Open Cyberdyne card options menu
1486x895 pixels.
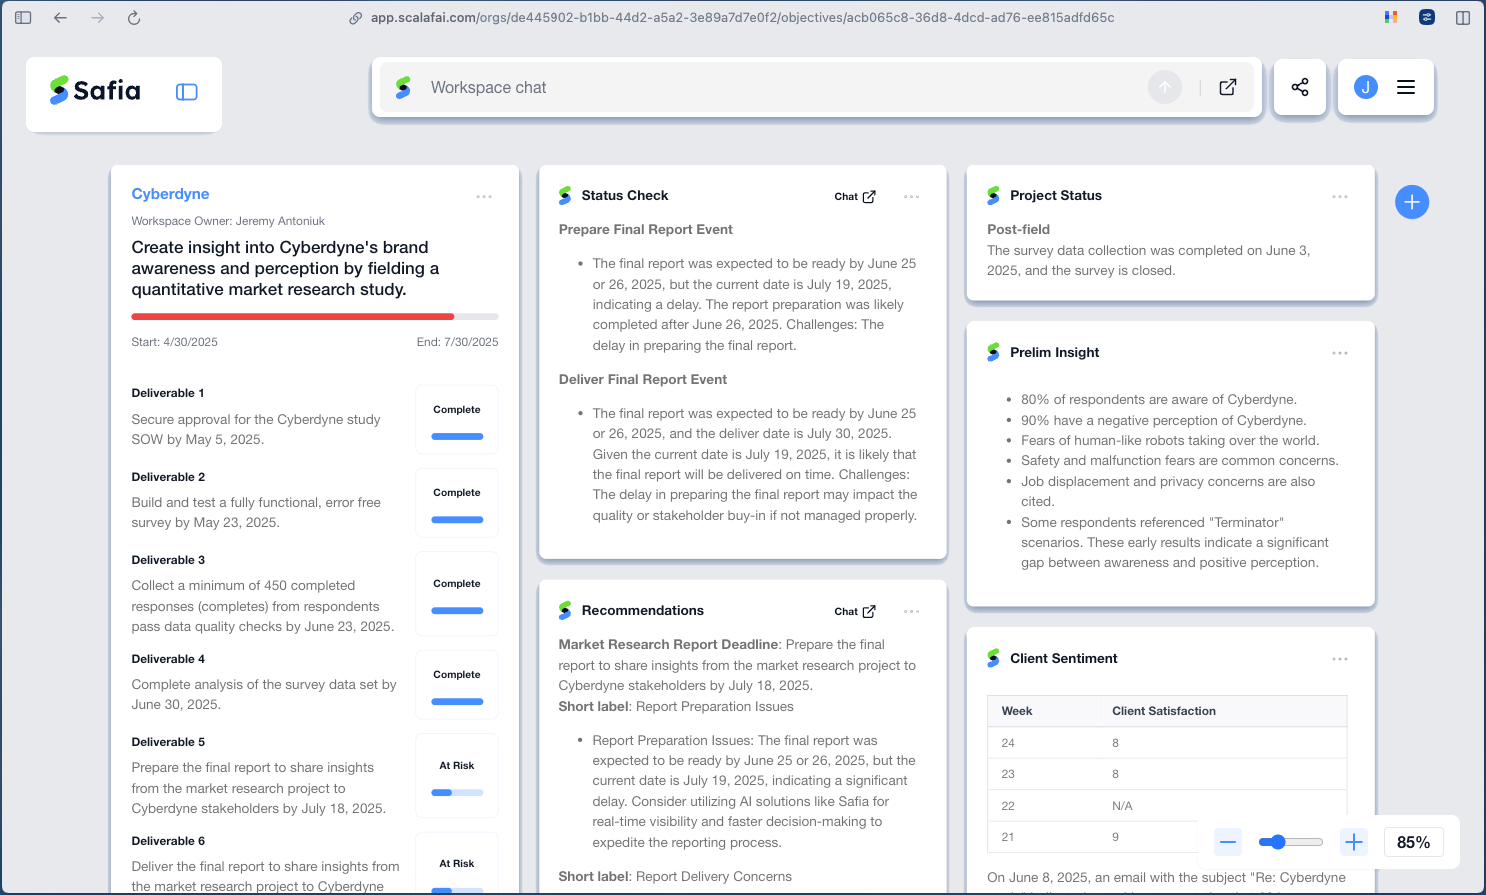[484, 197]
